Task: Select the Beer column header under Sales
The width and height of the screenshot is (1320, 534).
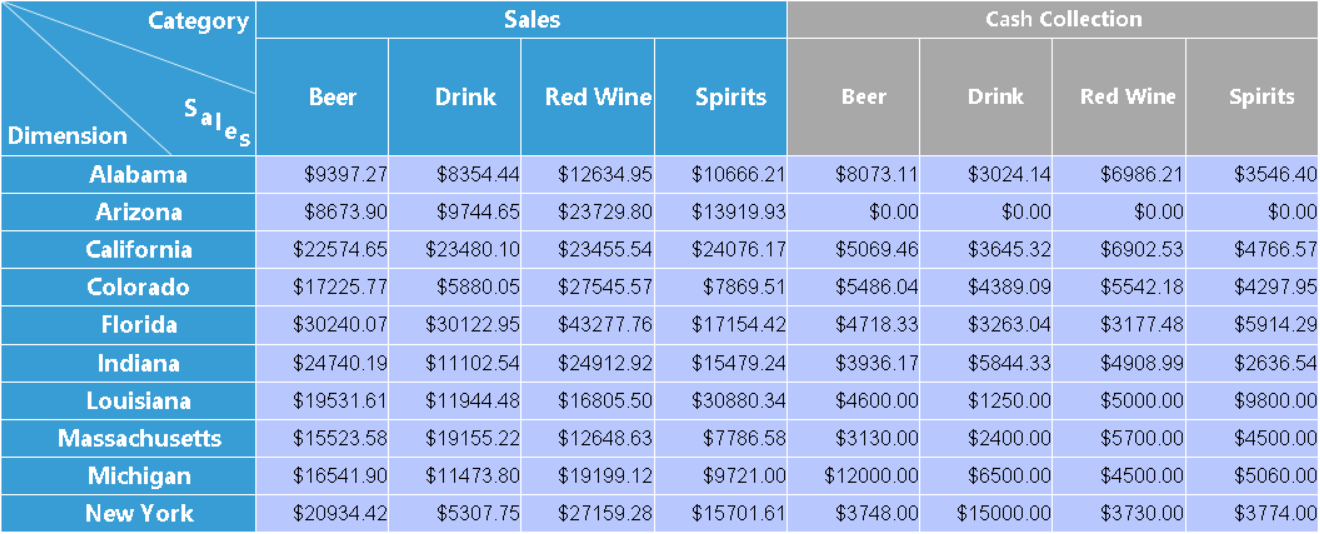Action: tap(332, 97)
